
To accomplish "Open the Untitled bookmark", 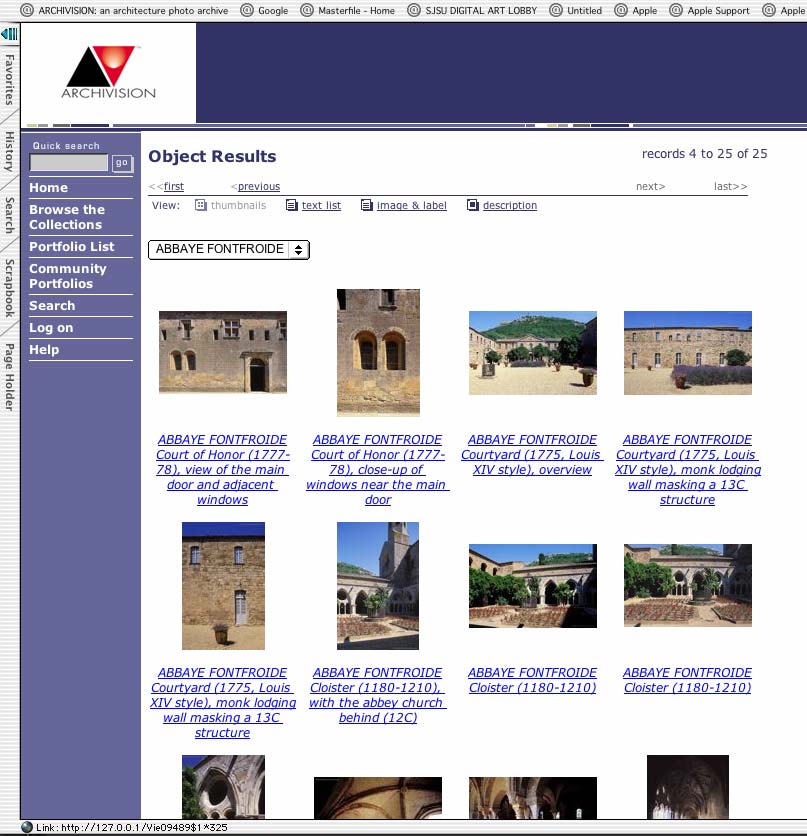I will pyautogui.click(x=576, y=10).
